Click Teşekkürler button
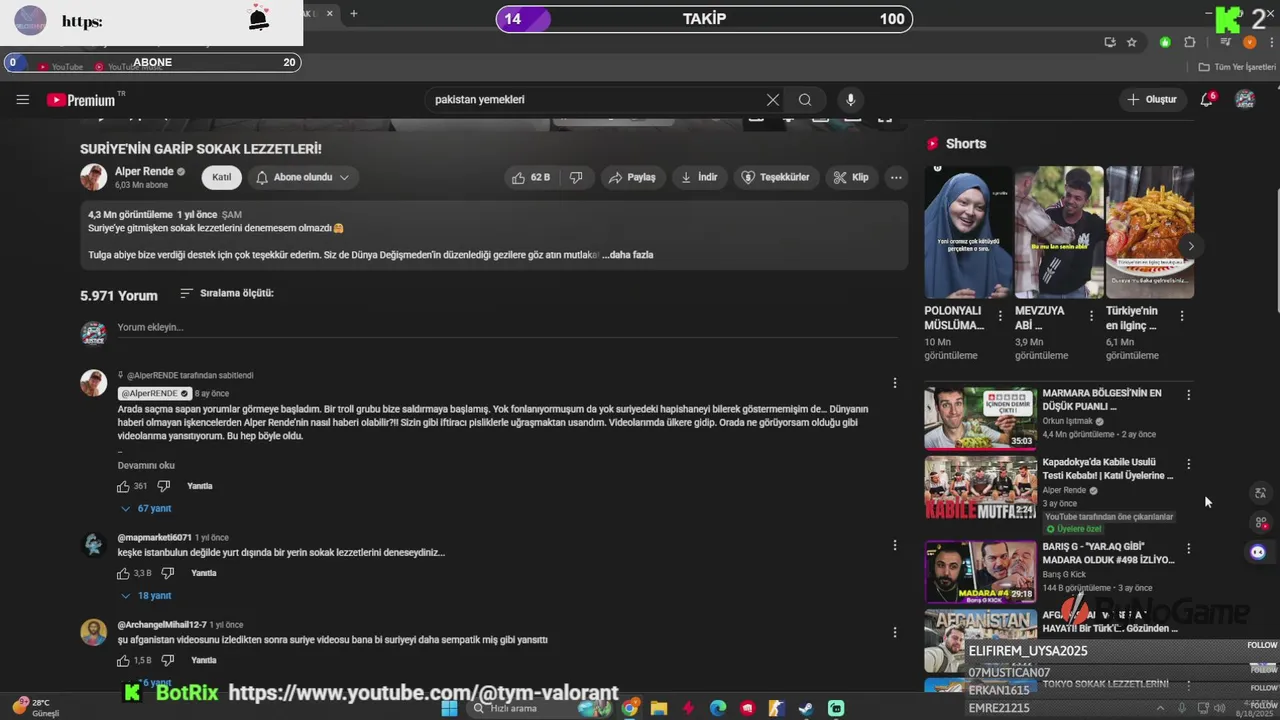The width and height of the screenshot is (1280, 720). click(x=776, y=177)
